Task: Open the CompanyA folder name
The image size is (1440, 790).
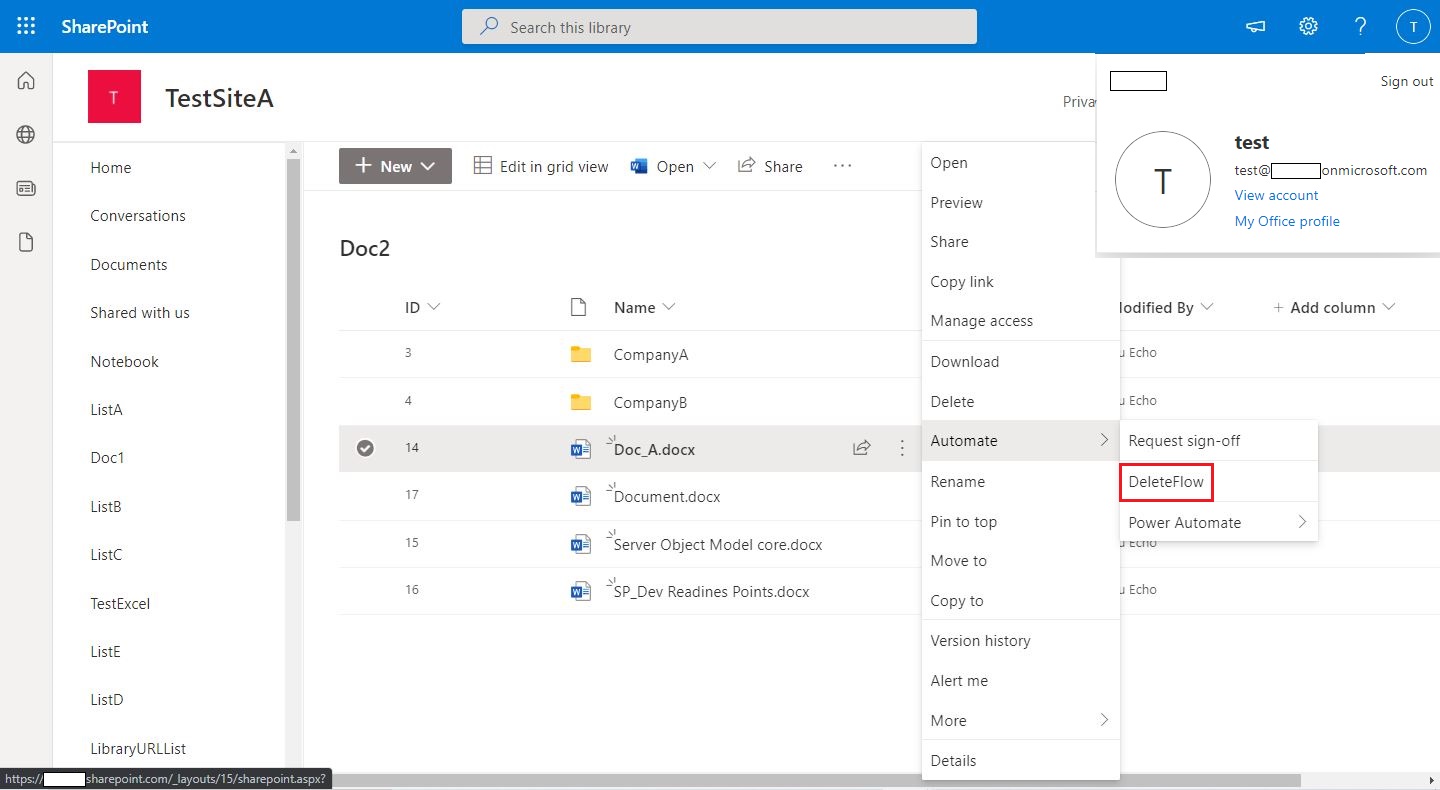Action: (651, 354)
